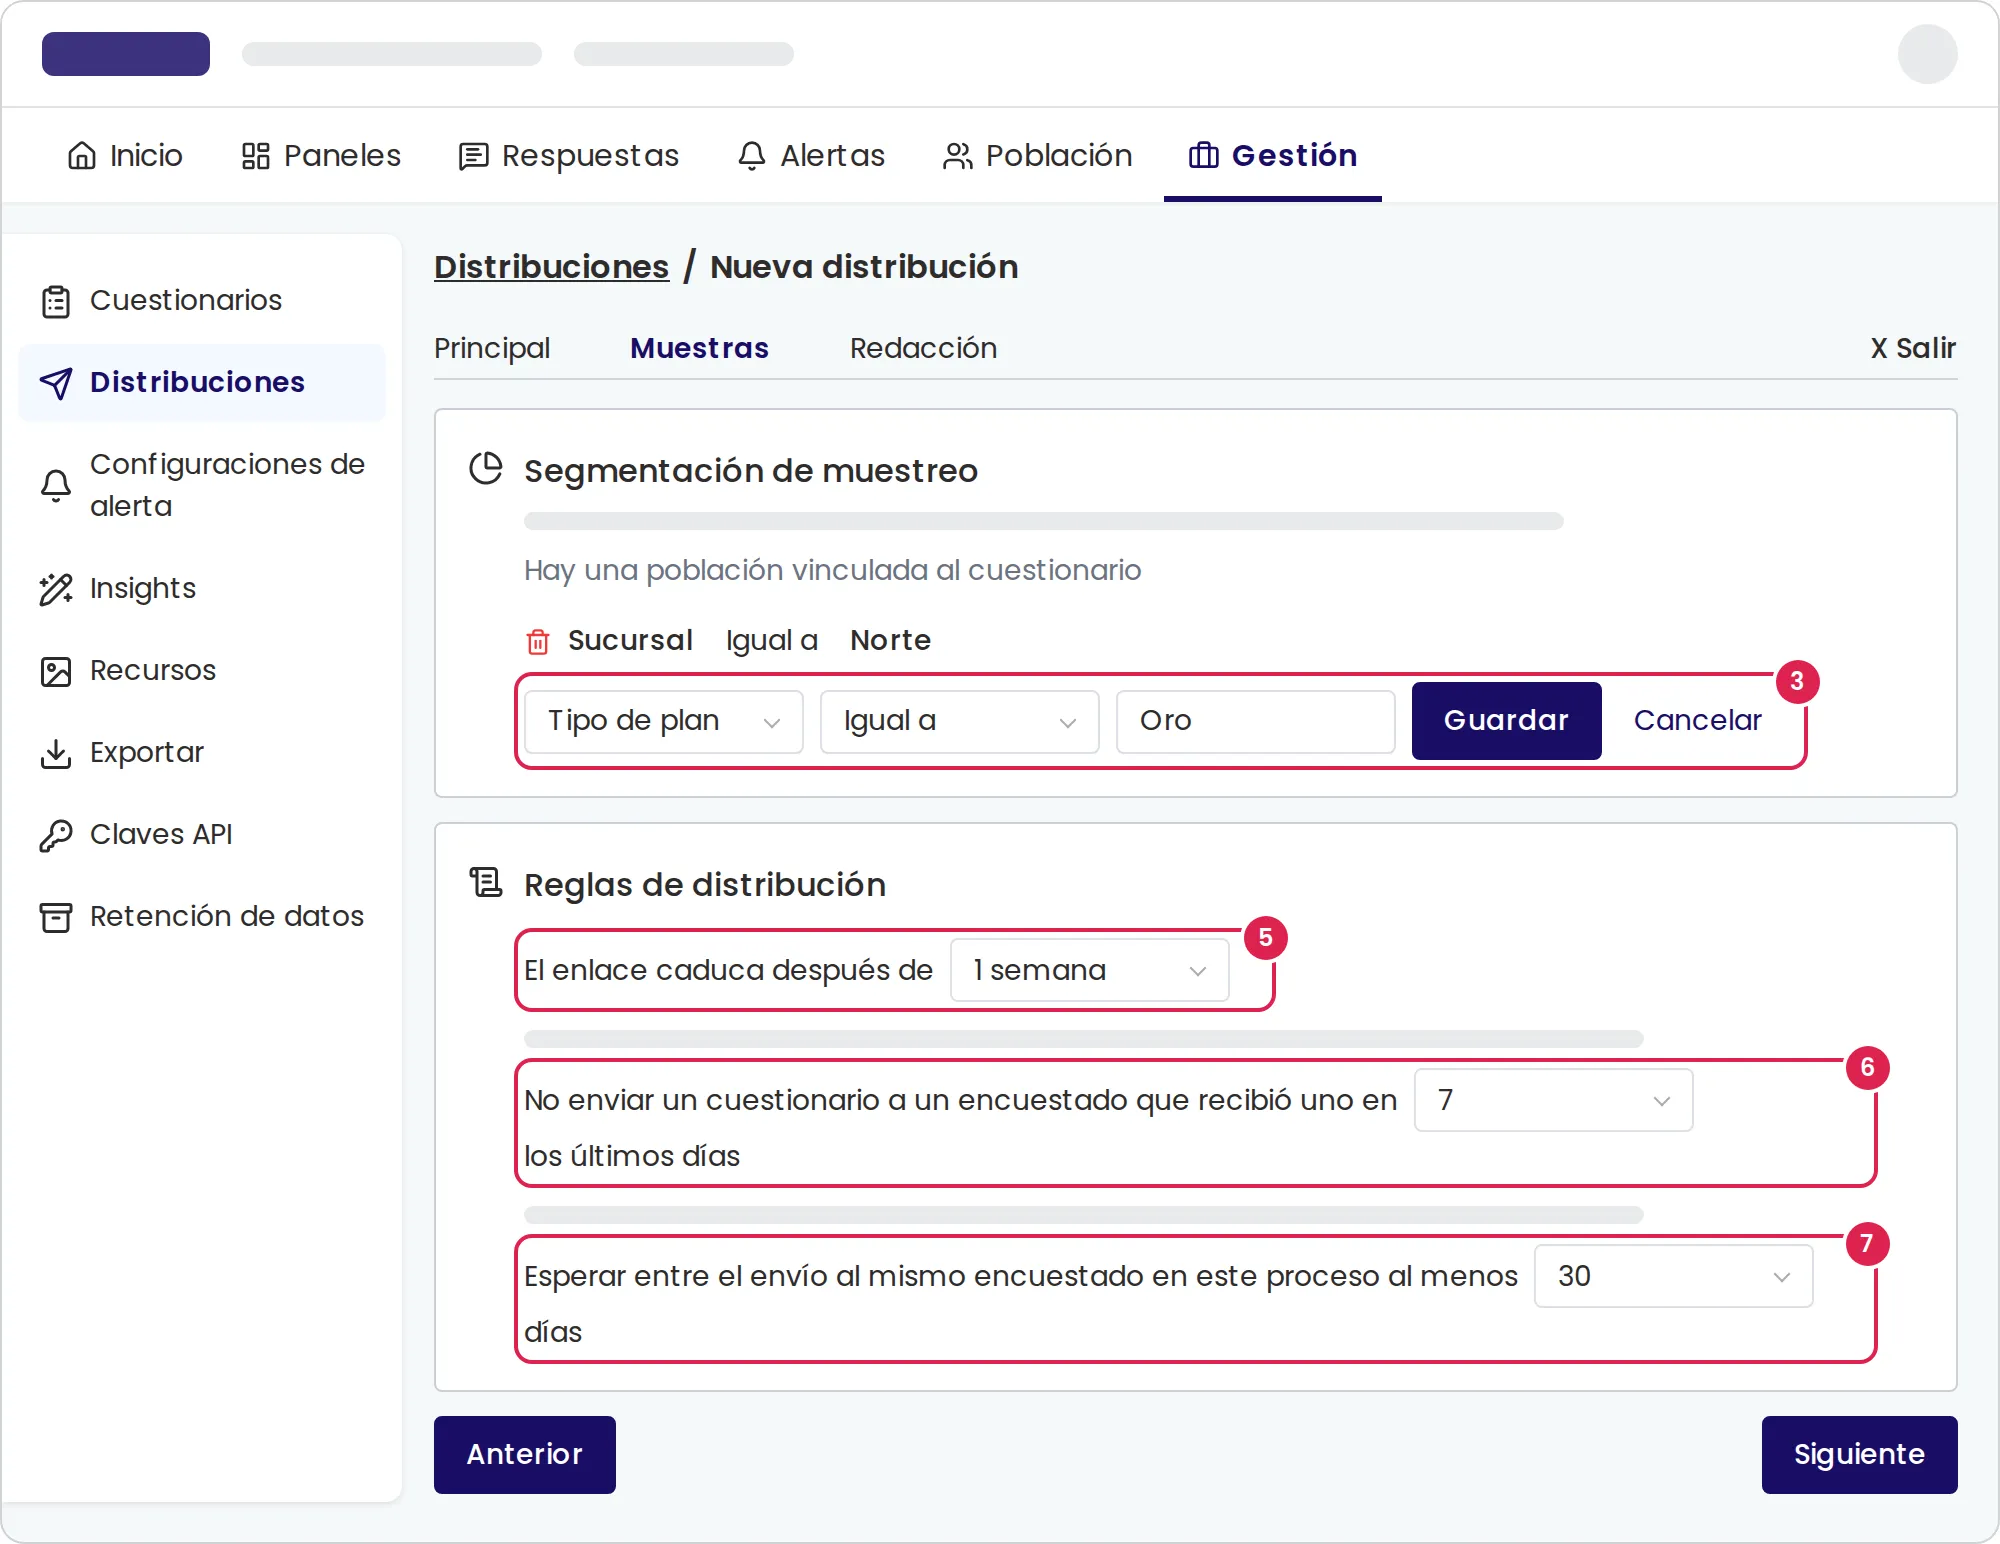Delete the Sucursal filter with trash icon
This screenshot has height=1544, width=2000.
point(538,641)
